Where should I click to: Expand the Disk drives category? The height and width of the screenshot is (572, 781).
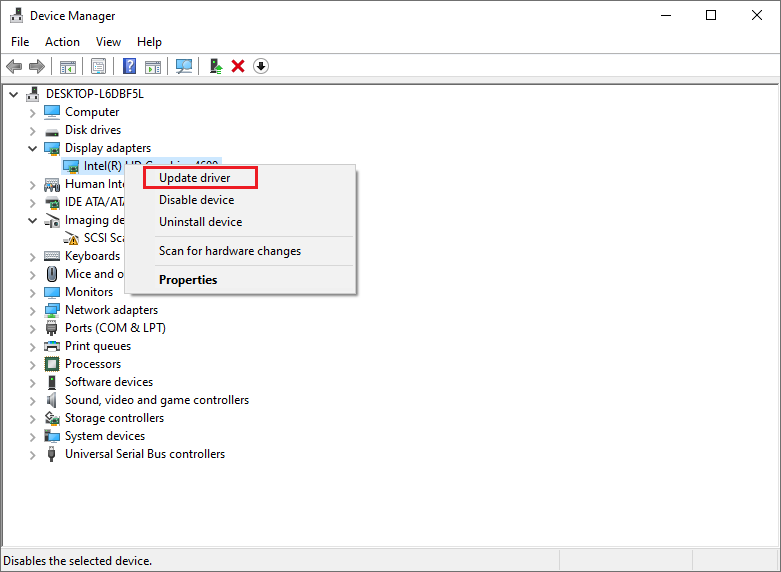(x=32, y=131)
